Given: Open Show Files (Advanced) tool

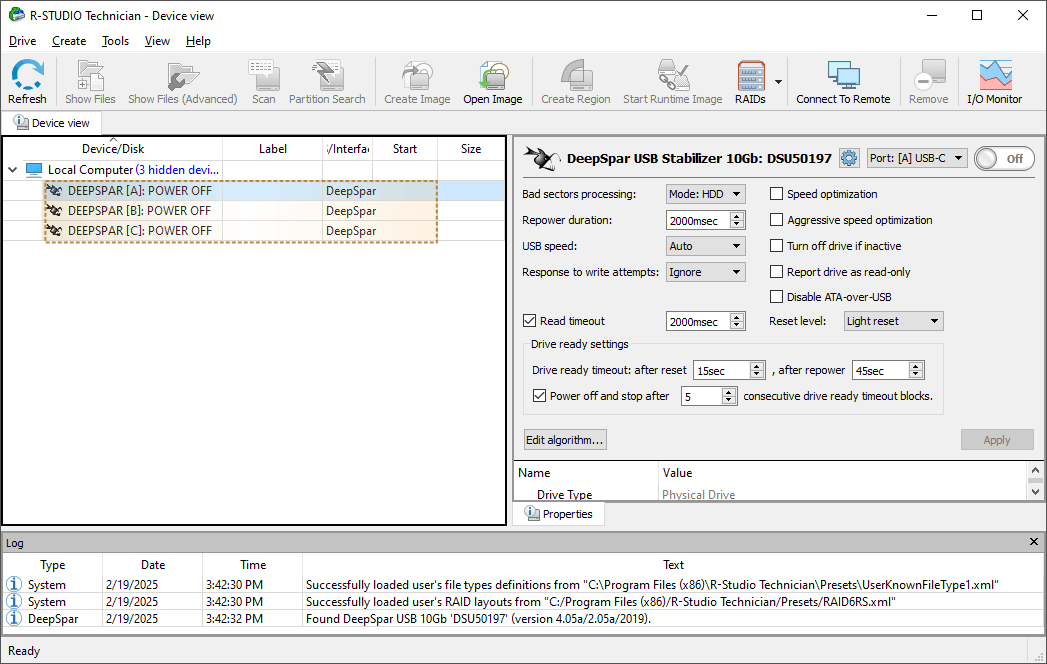Looking at the screenshot, I should (x=182, y=81).
